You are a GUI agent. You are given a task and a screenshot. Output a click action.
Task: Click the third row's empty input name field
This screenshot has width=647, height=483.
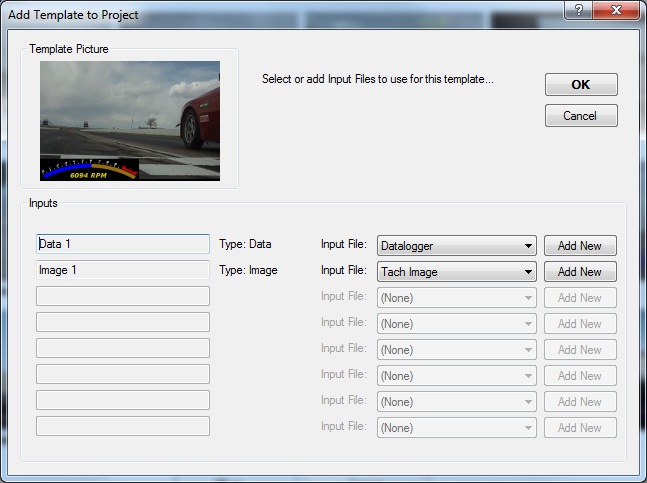pos(122,296)
